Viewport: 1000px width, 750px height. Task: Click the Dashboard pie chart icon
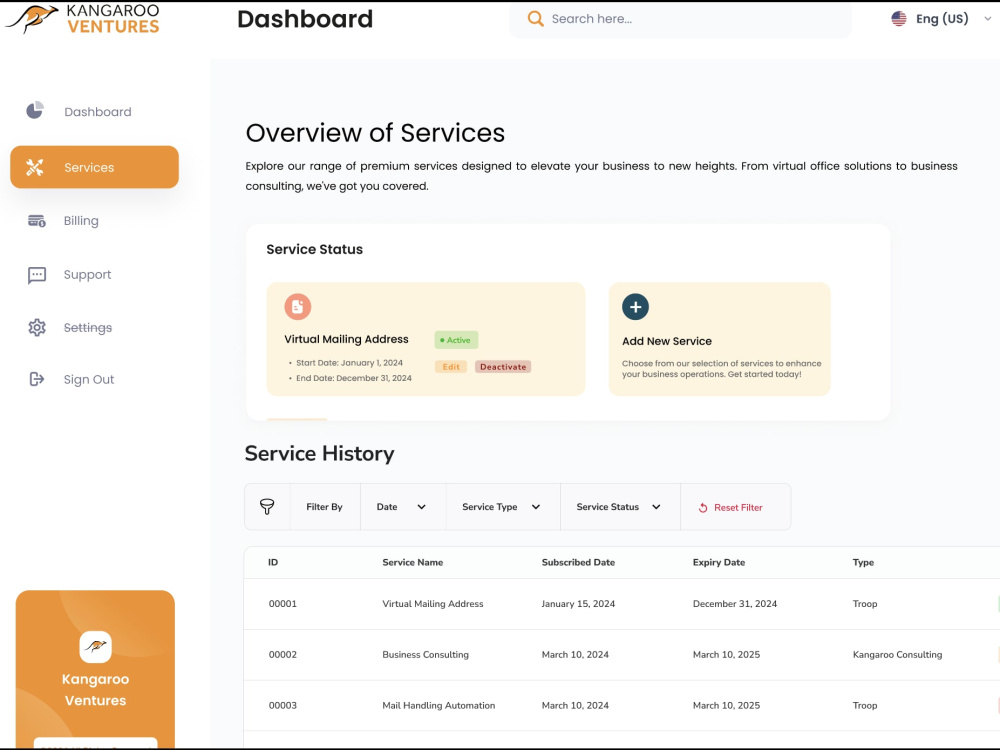[35, 110]
